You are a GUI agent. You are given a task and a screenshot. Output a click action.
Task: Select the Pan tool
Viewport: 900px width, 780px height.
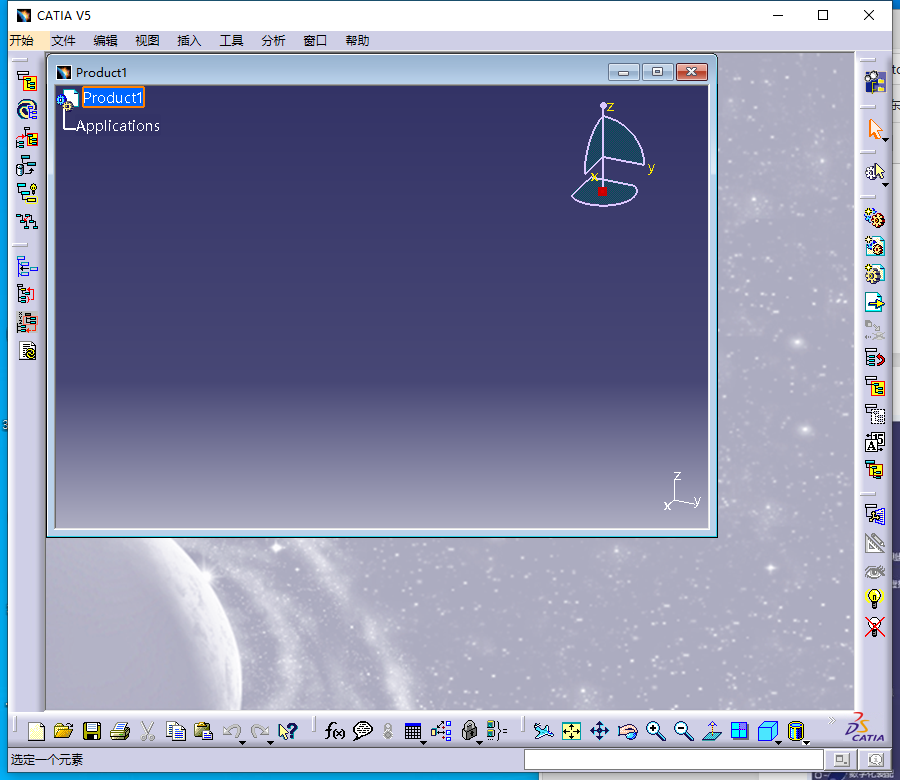coord(600,731)
